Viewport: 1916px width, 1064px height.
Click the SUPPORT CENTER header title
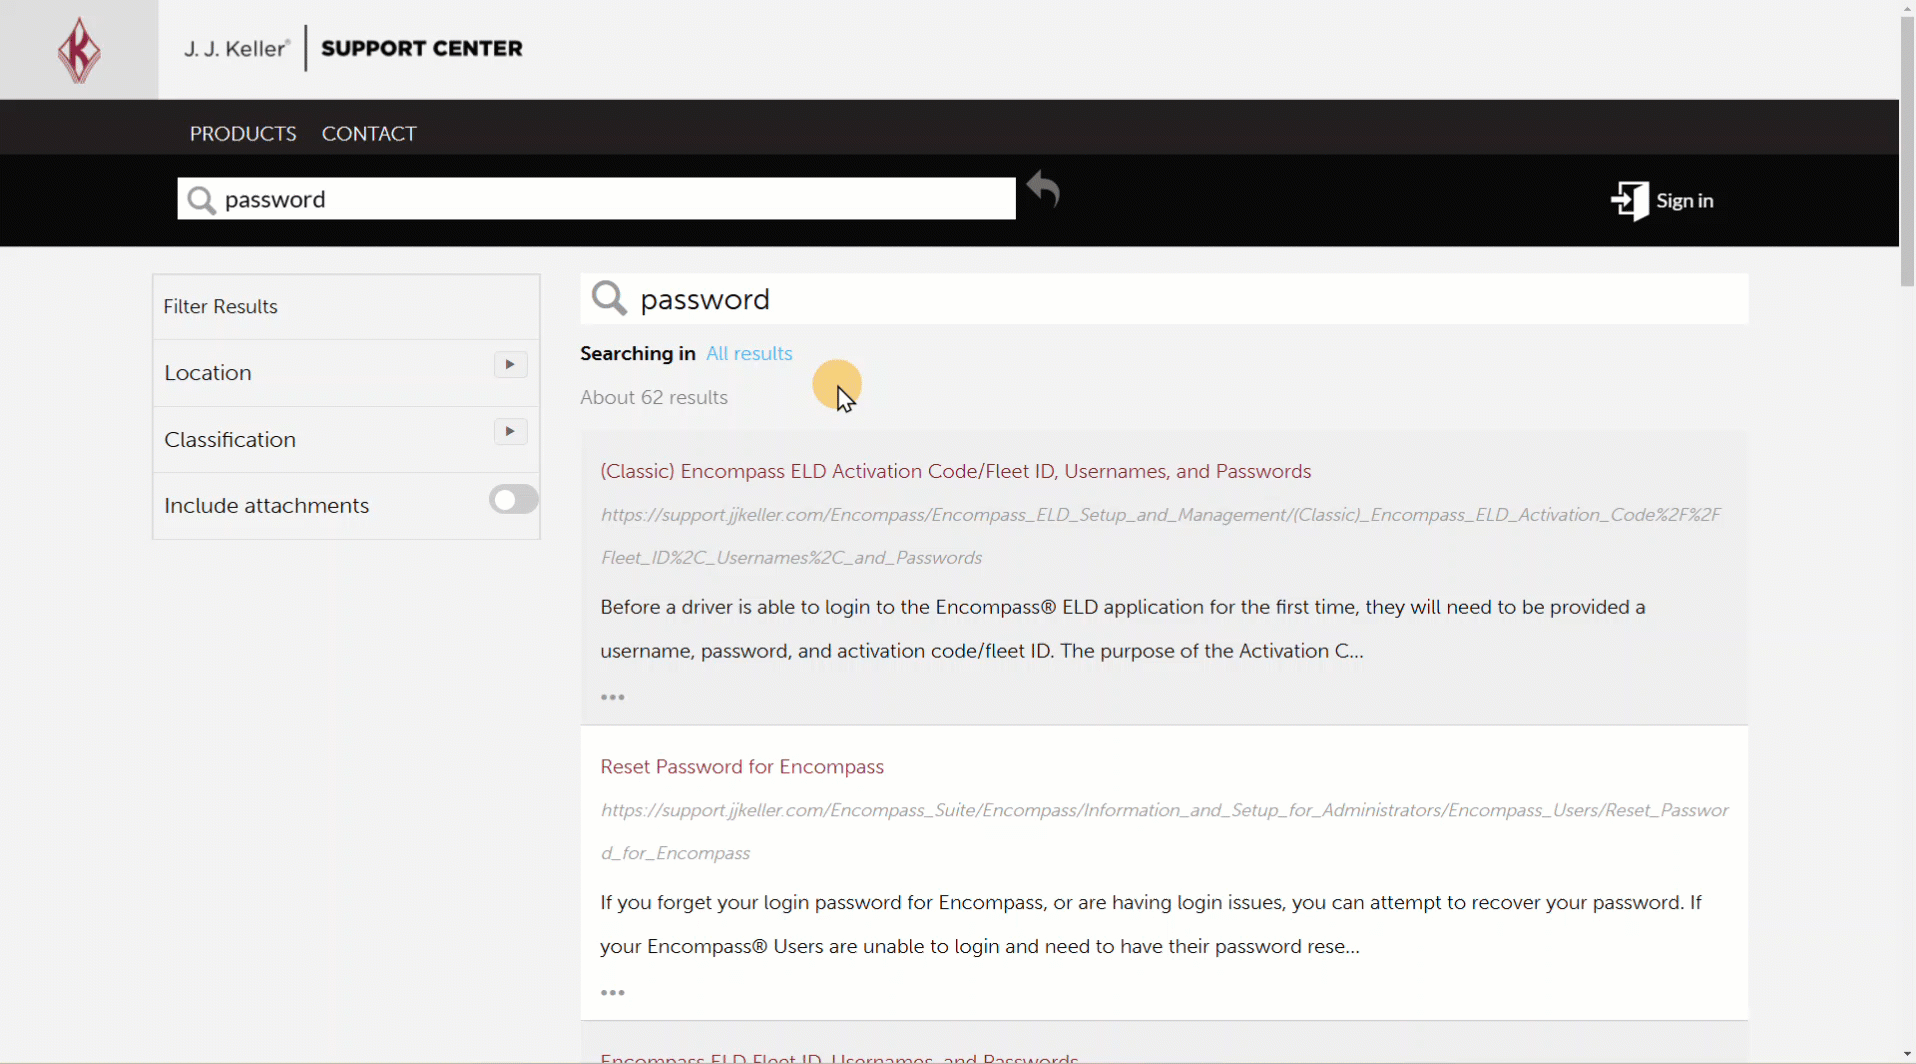coord(421,49)
